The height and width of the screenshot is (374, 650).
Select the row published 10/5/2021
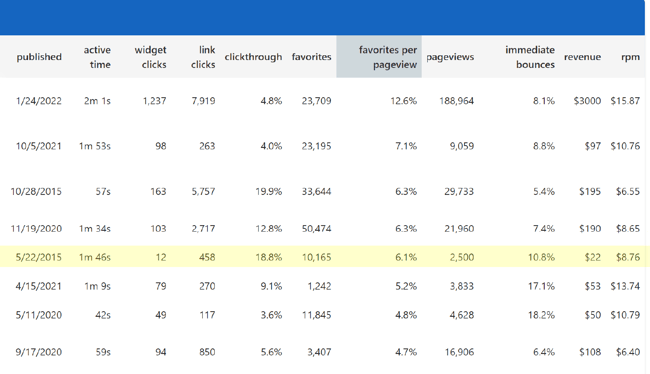click(x=323, y=146)
